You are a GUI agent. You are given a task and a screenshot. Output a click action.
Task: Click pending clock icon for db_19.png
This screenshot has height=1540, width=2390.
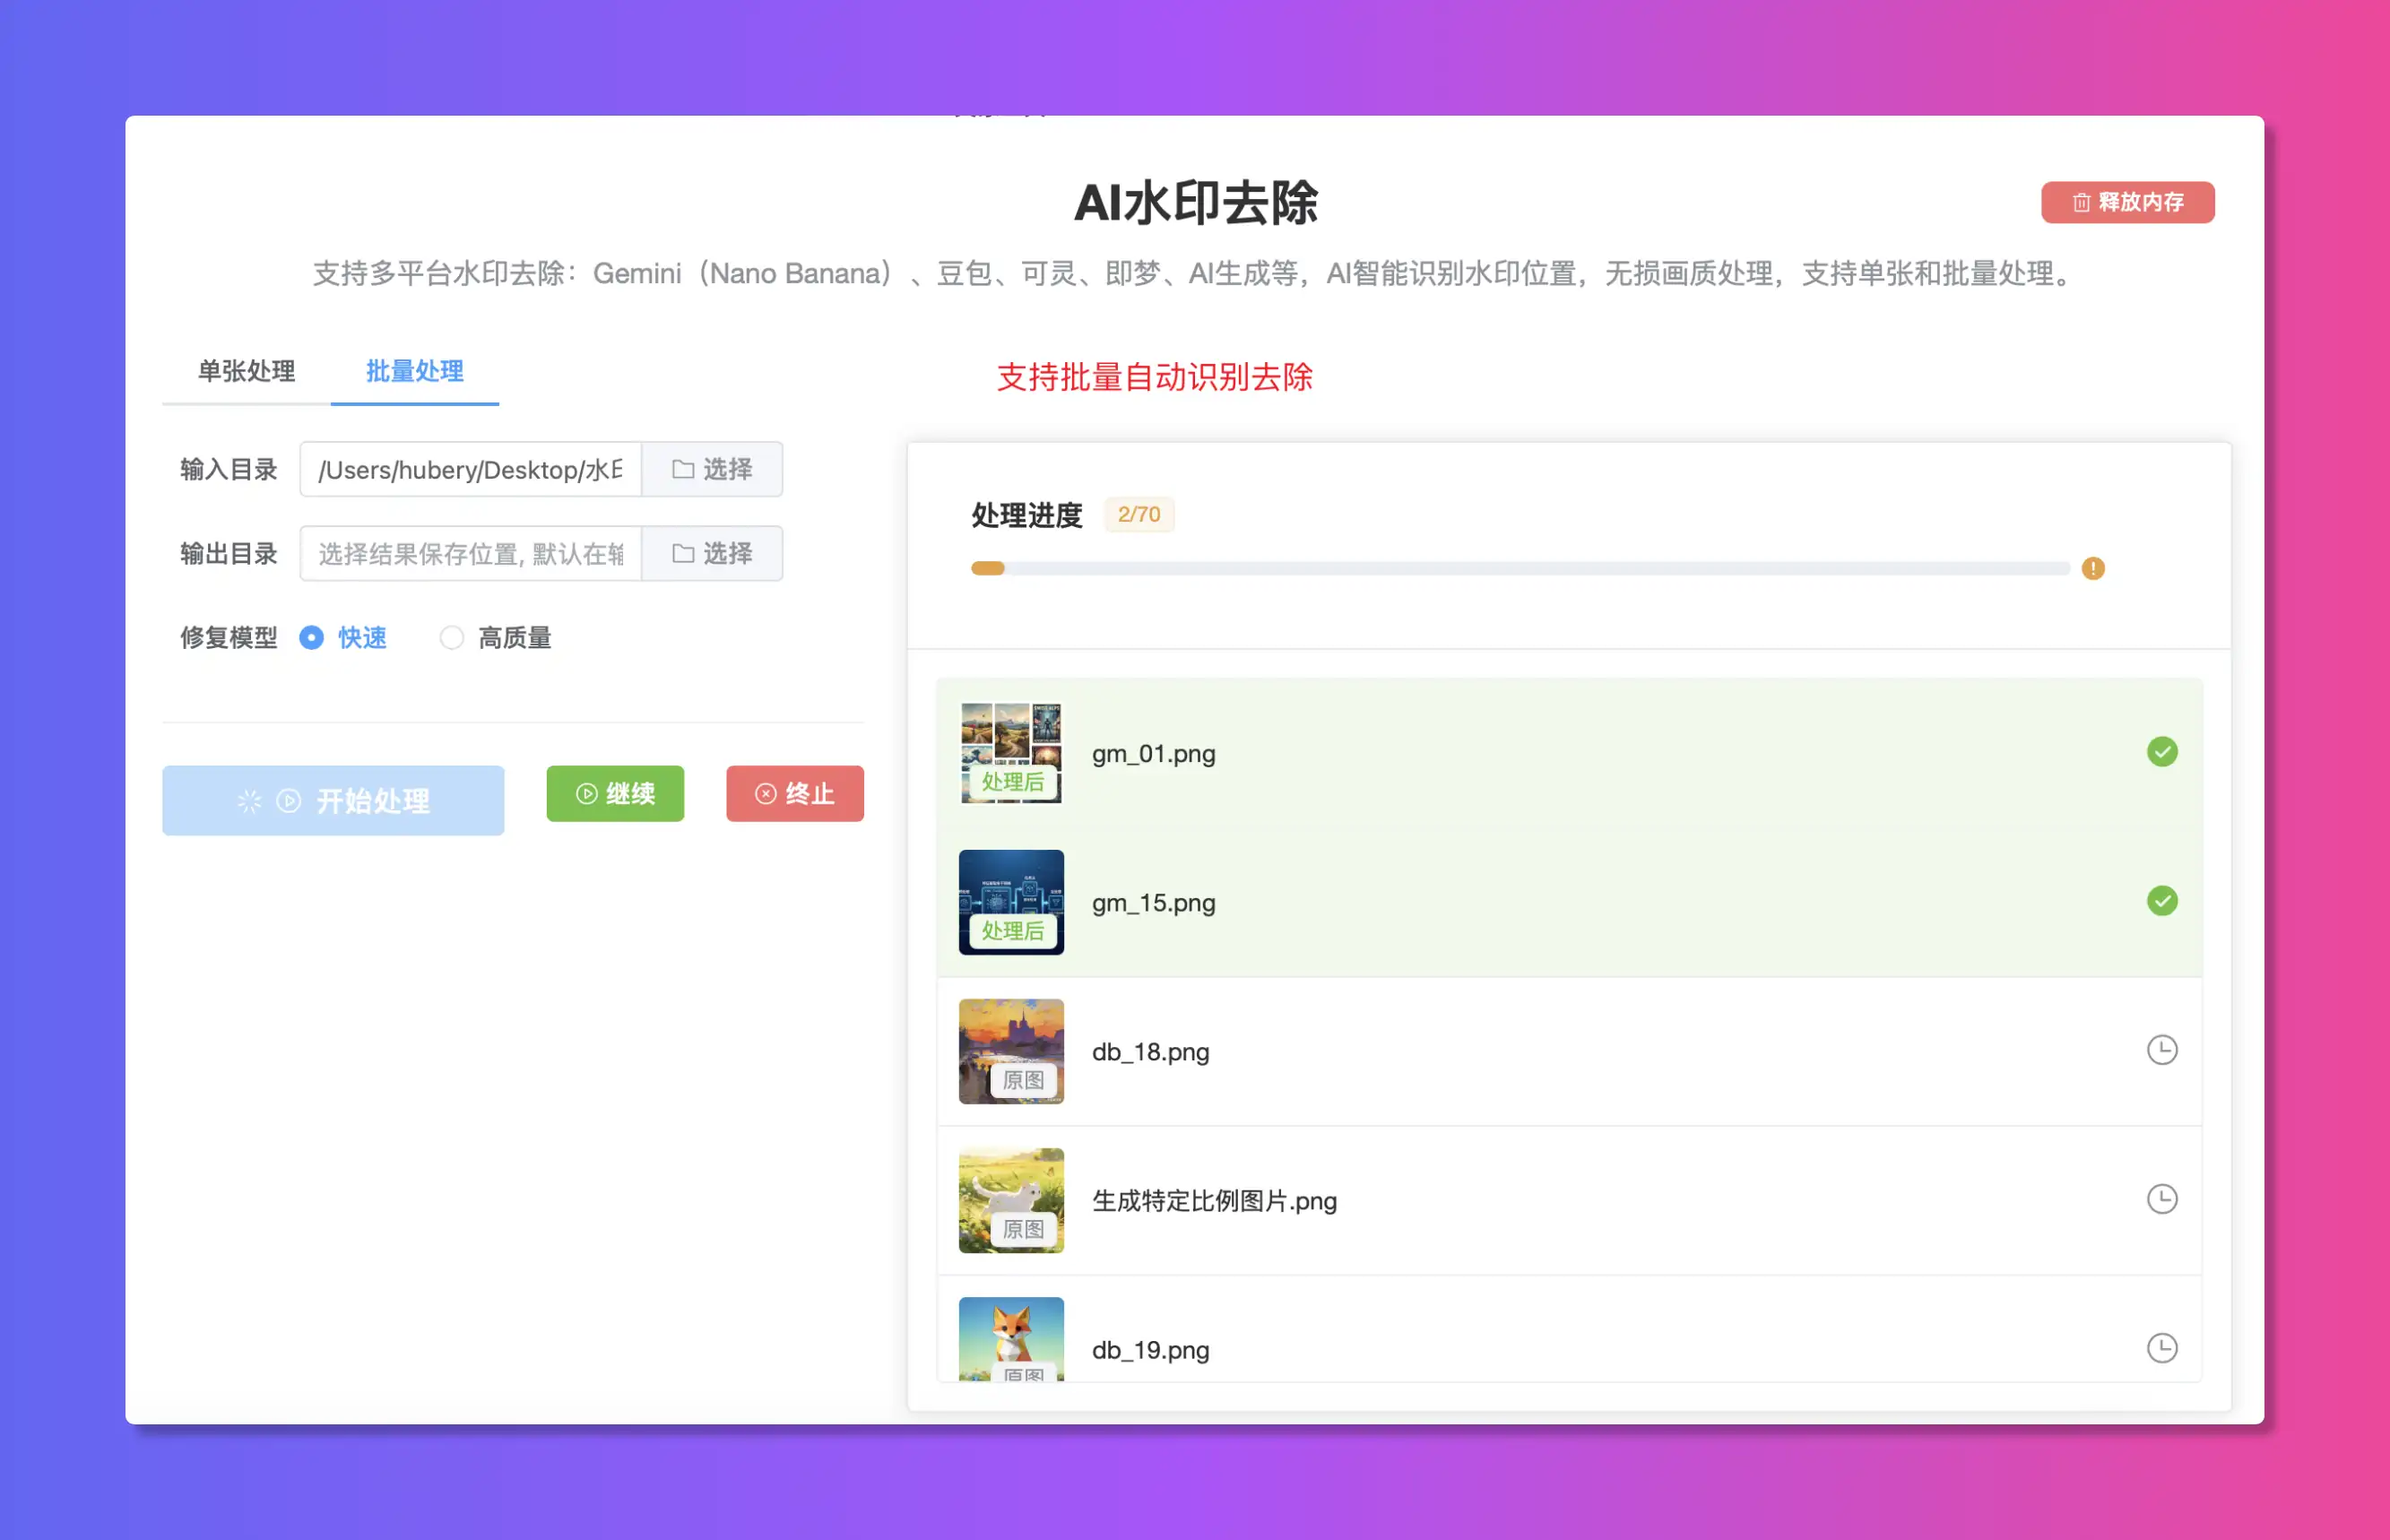[x=2161, y=1348]
